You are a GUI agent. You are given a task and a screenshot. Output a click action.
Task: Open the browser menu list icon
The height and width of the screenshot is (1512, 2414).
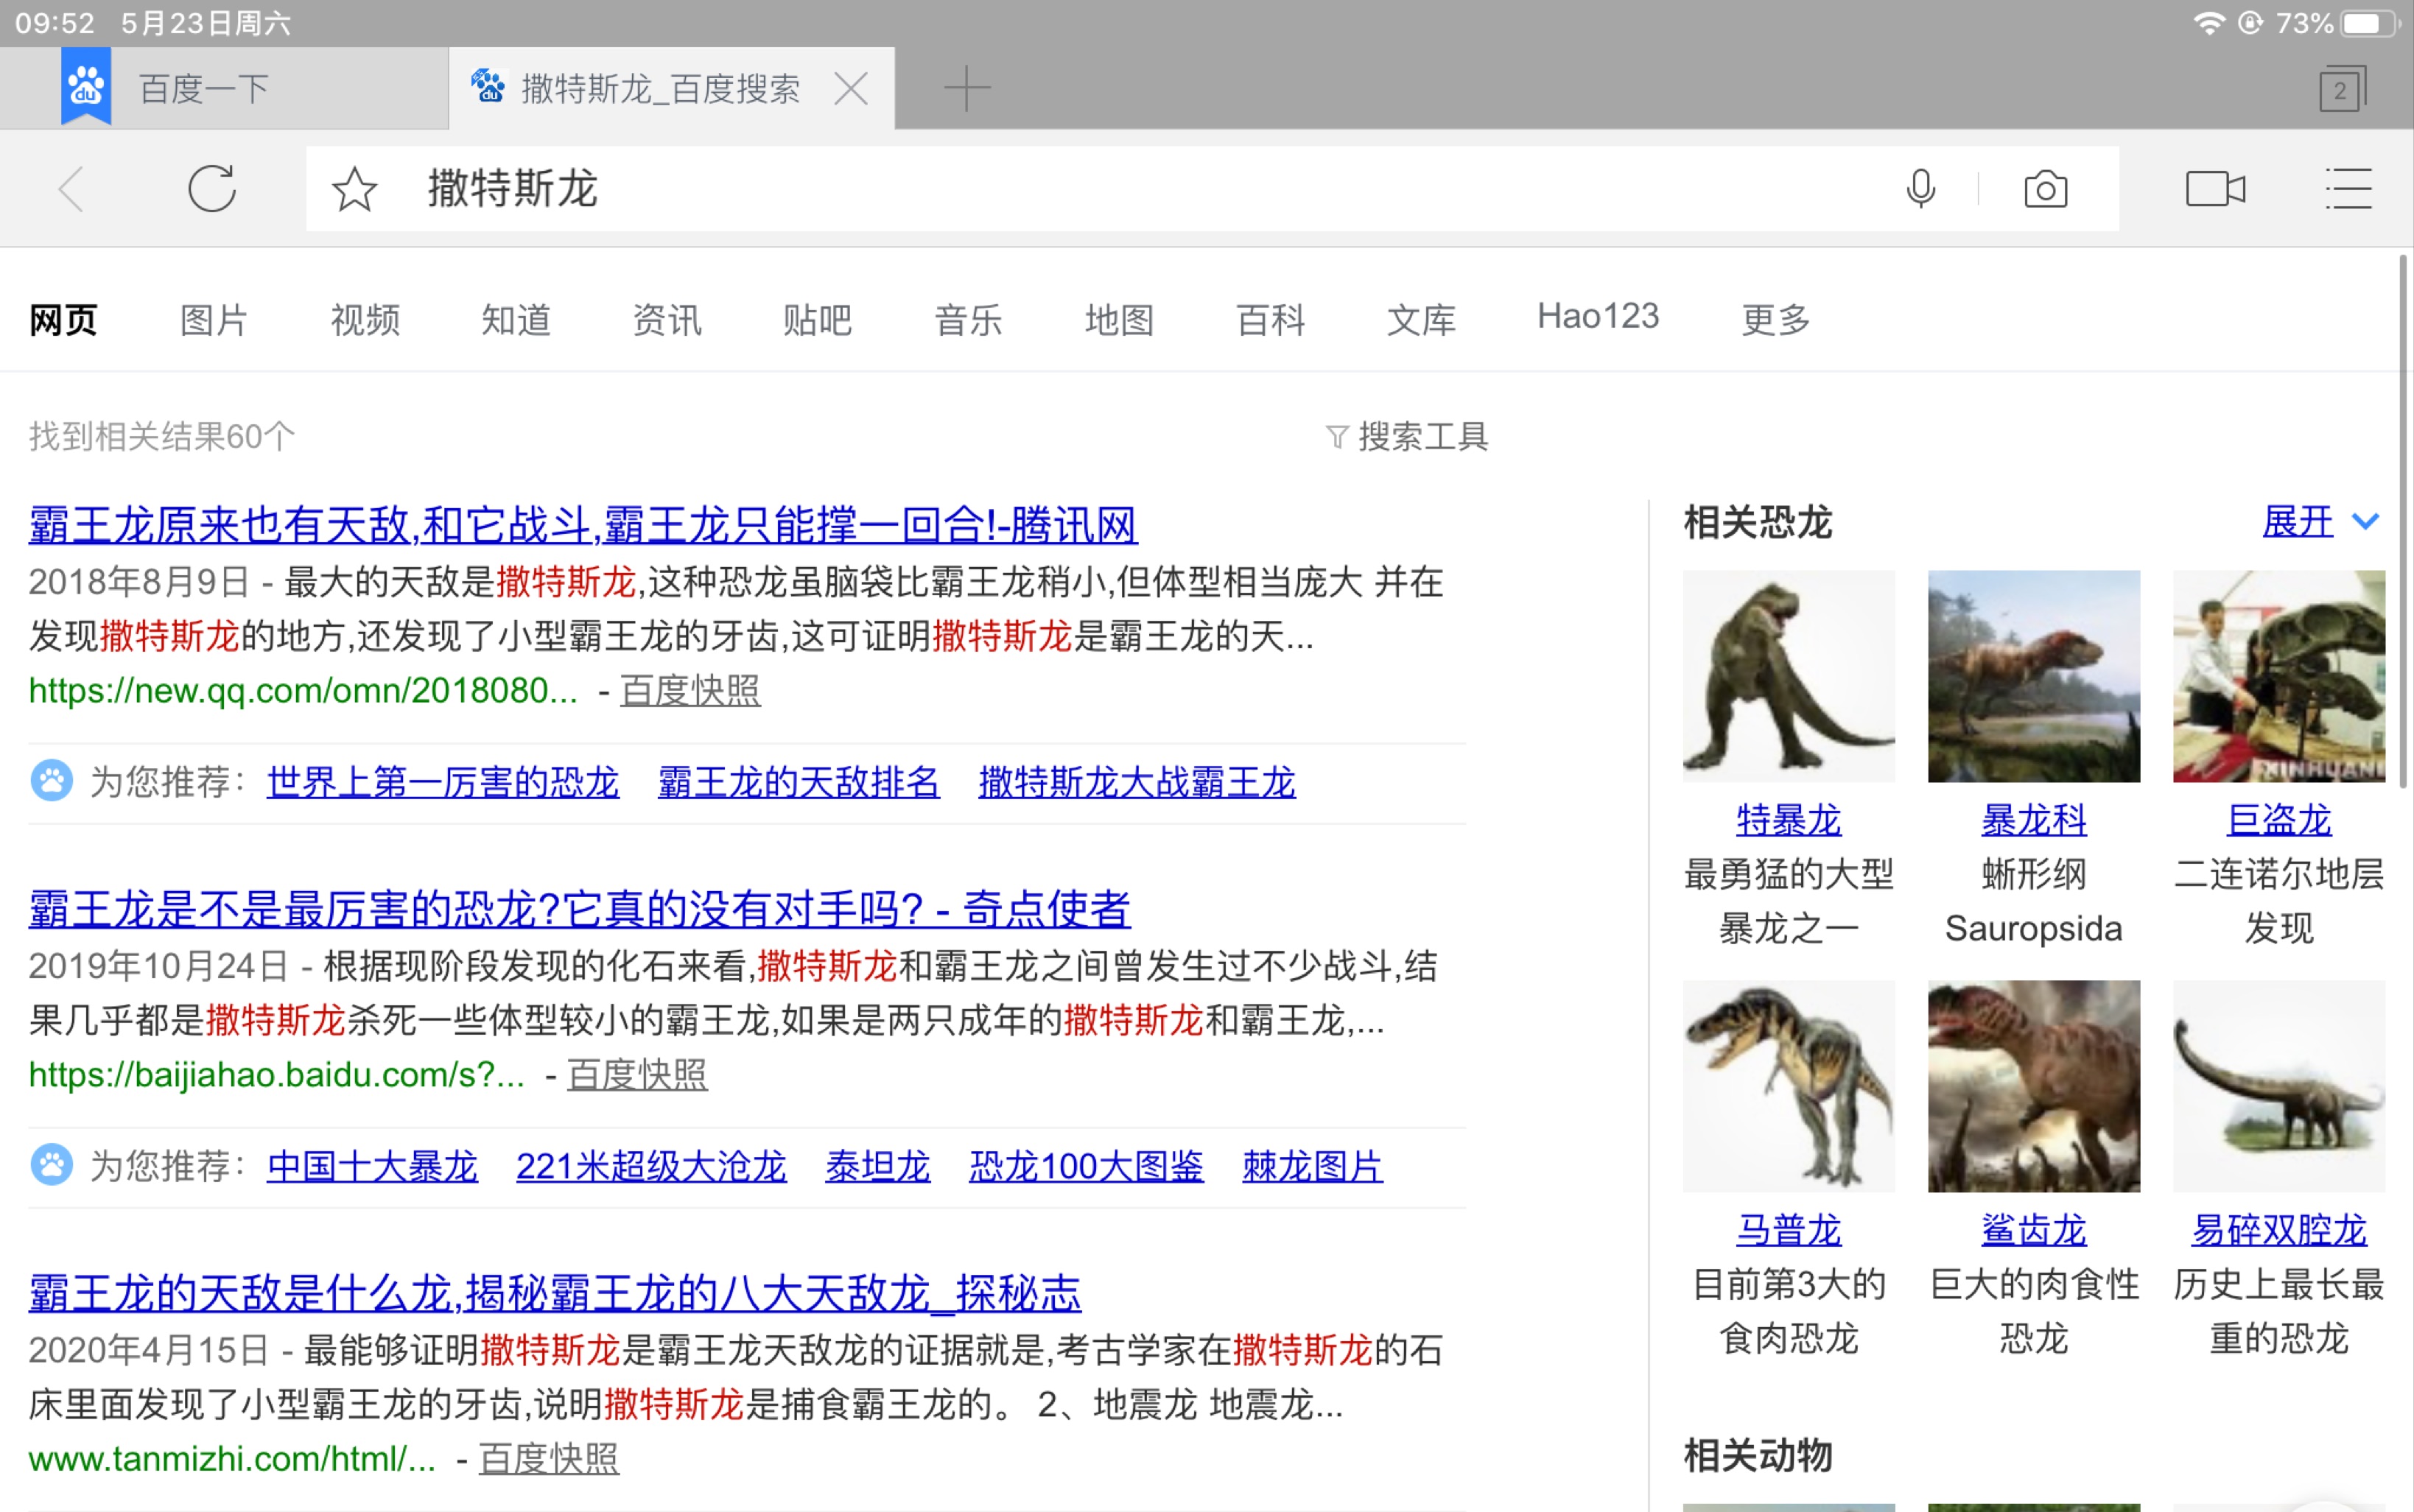2348,188
